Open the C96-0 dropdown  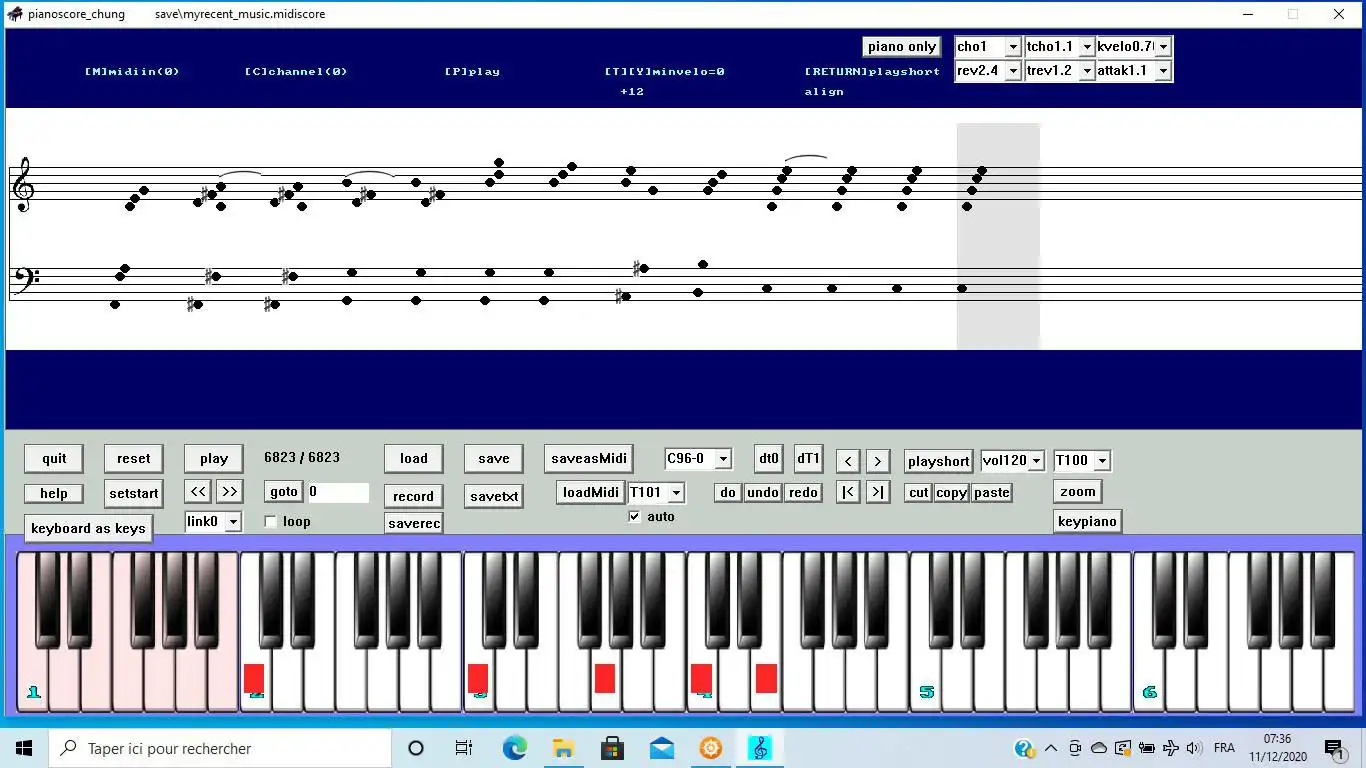723,459
